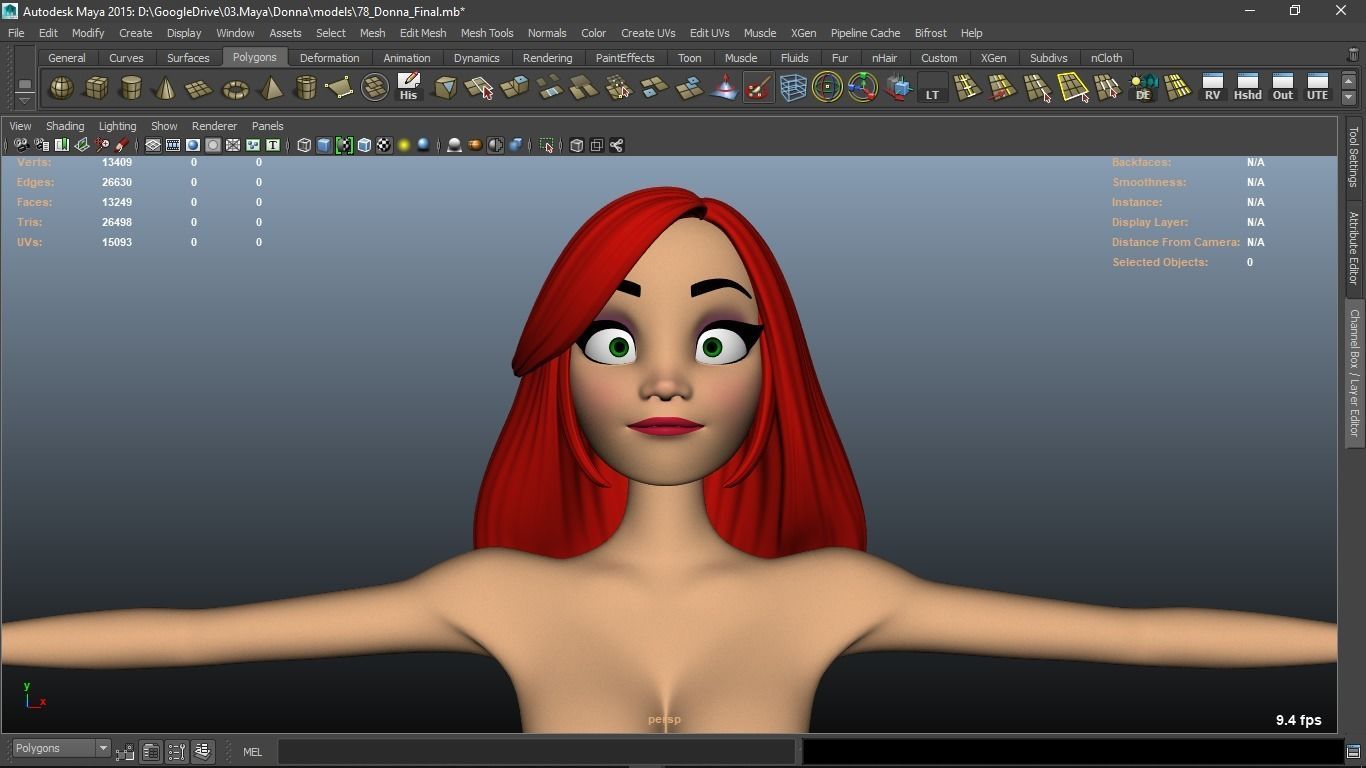Viewport: 1366px width, 768px height.
Task: Open viewport View dropdown menu
Action: (20, 126)
